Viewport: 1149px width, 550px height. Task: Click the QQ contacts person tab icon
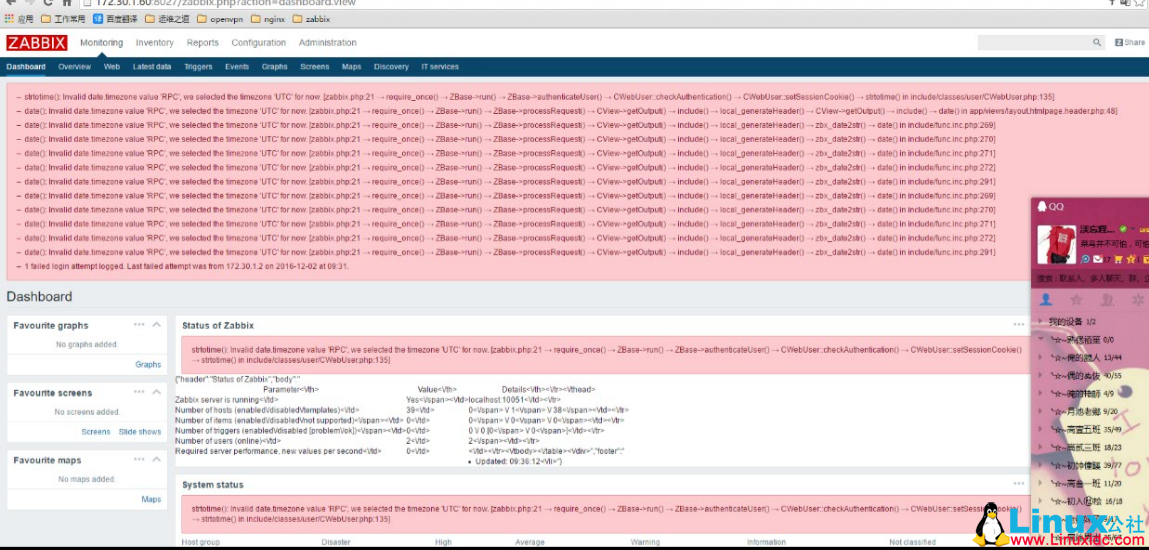(1046, 300)
